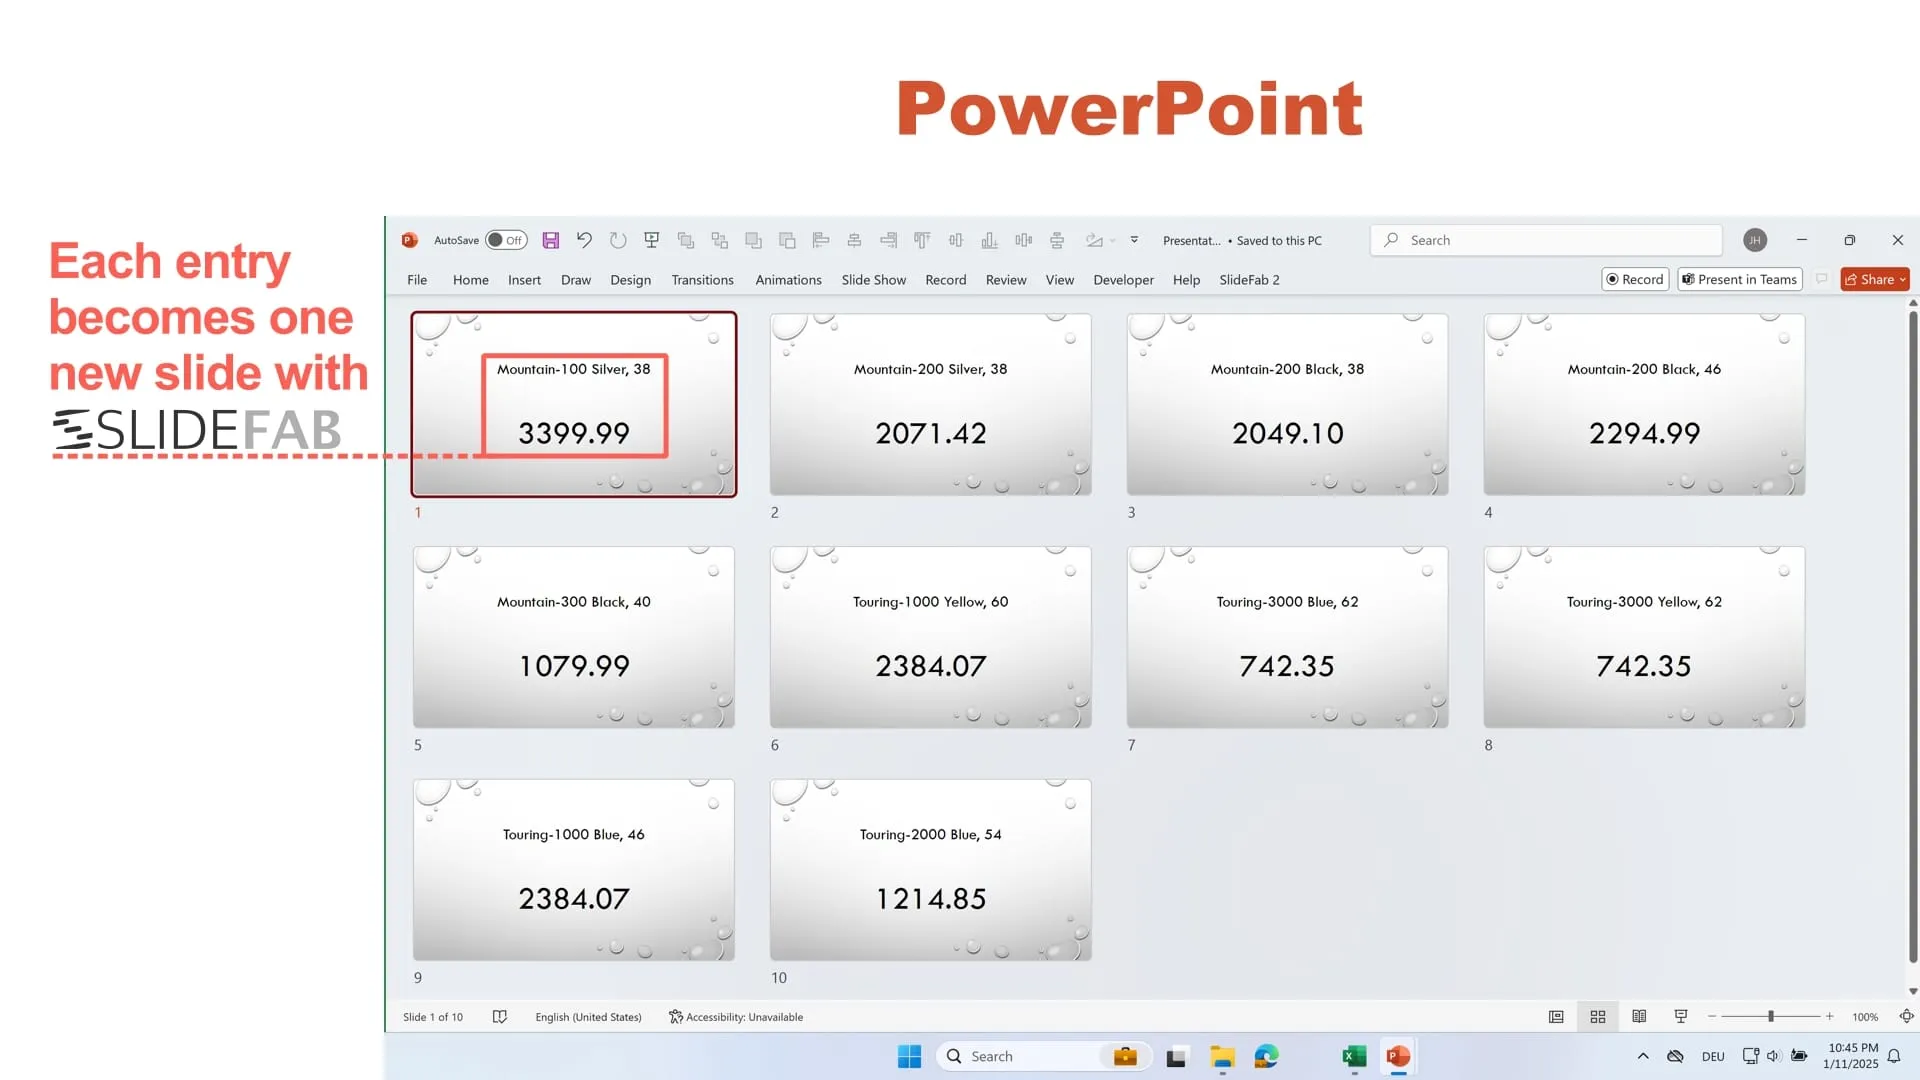The height and width of the screenshot is (1080, 1920).
Task: Start Slide Show from status bar
Action: tap(1681, 1017)
